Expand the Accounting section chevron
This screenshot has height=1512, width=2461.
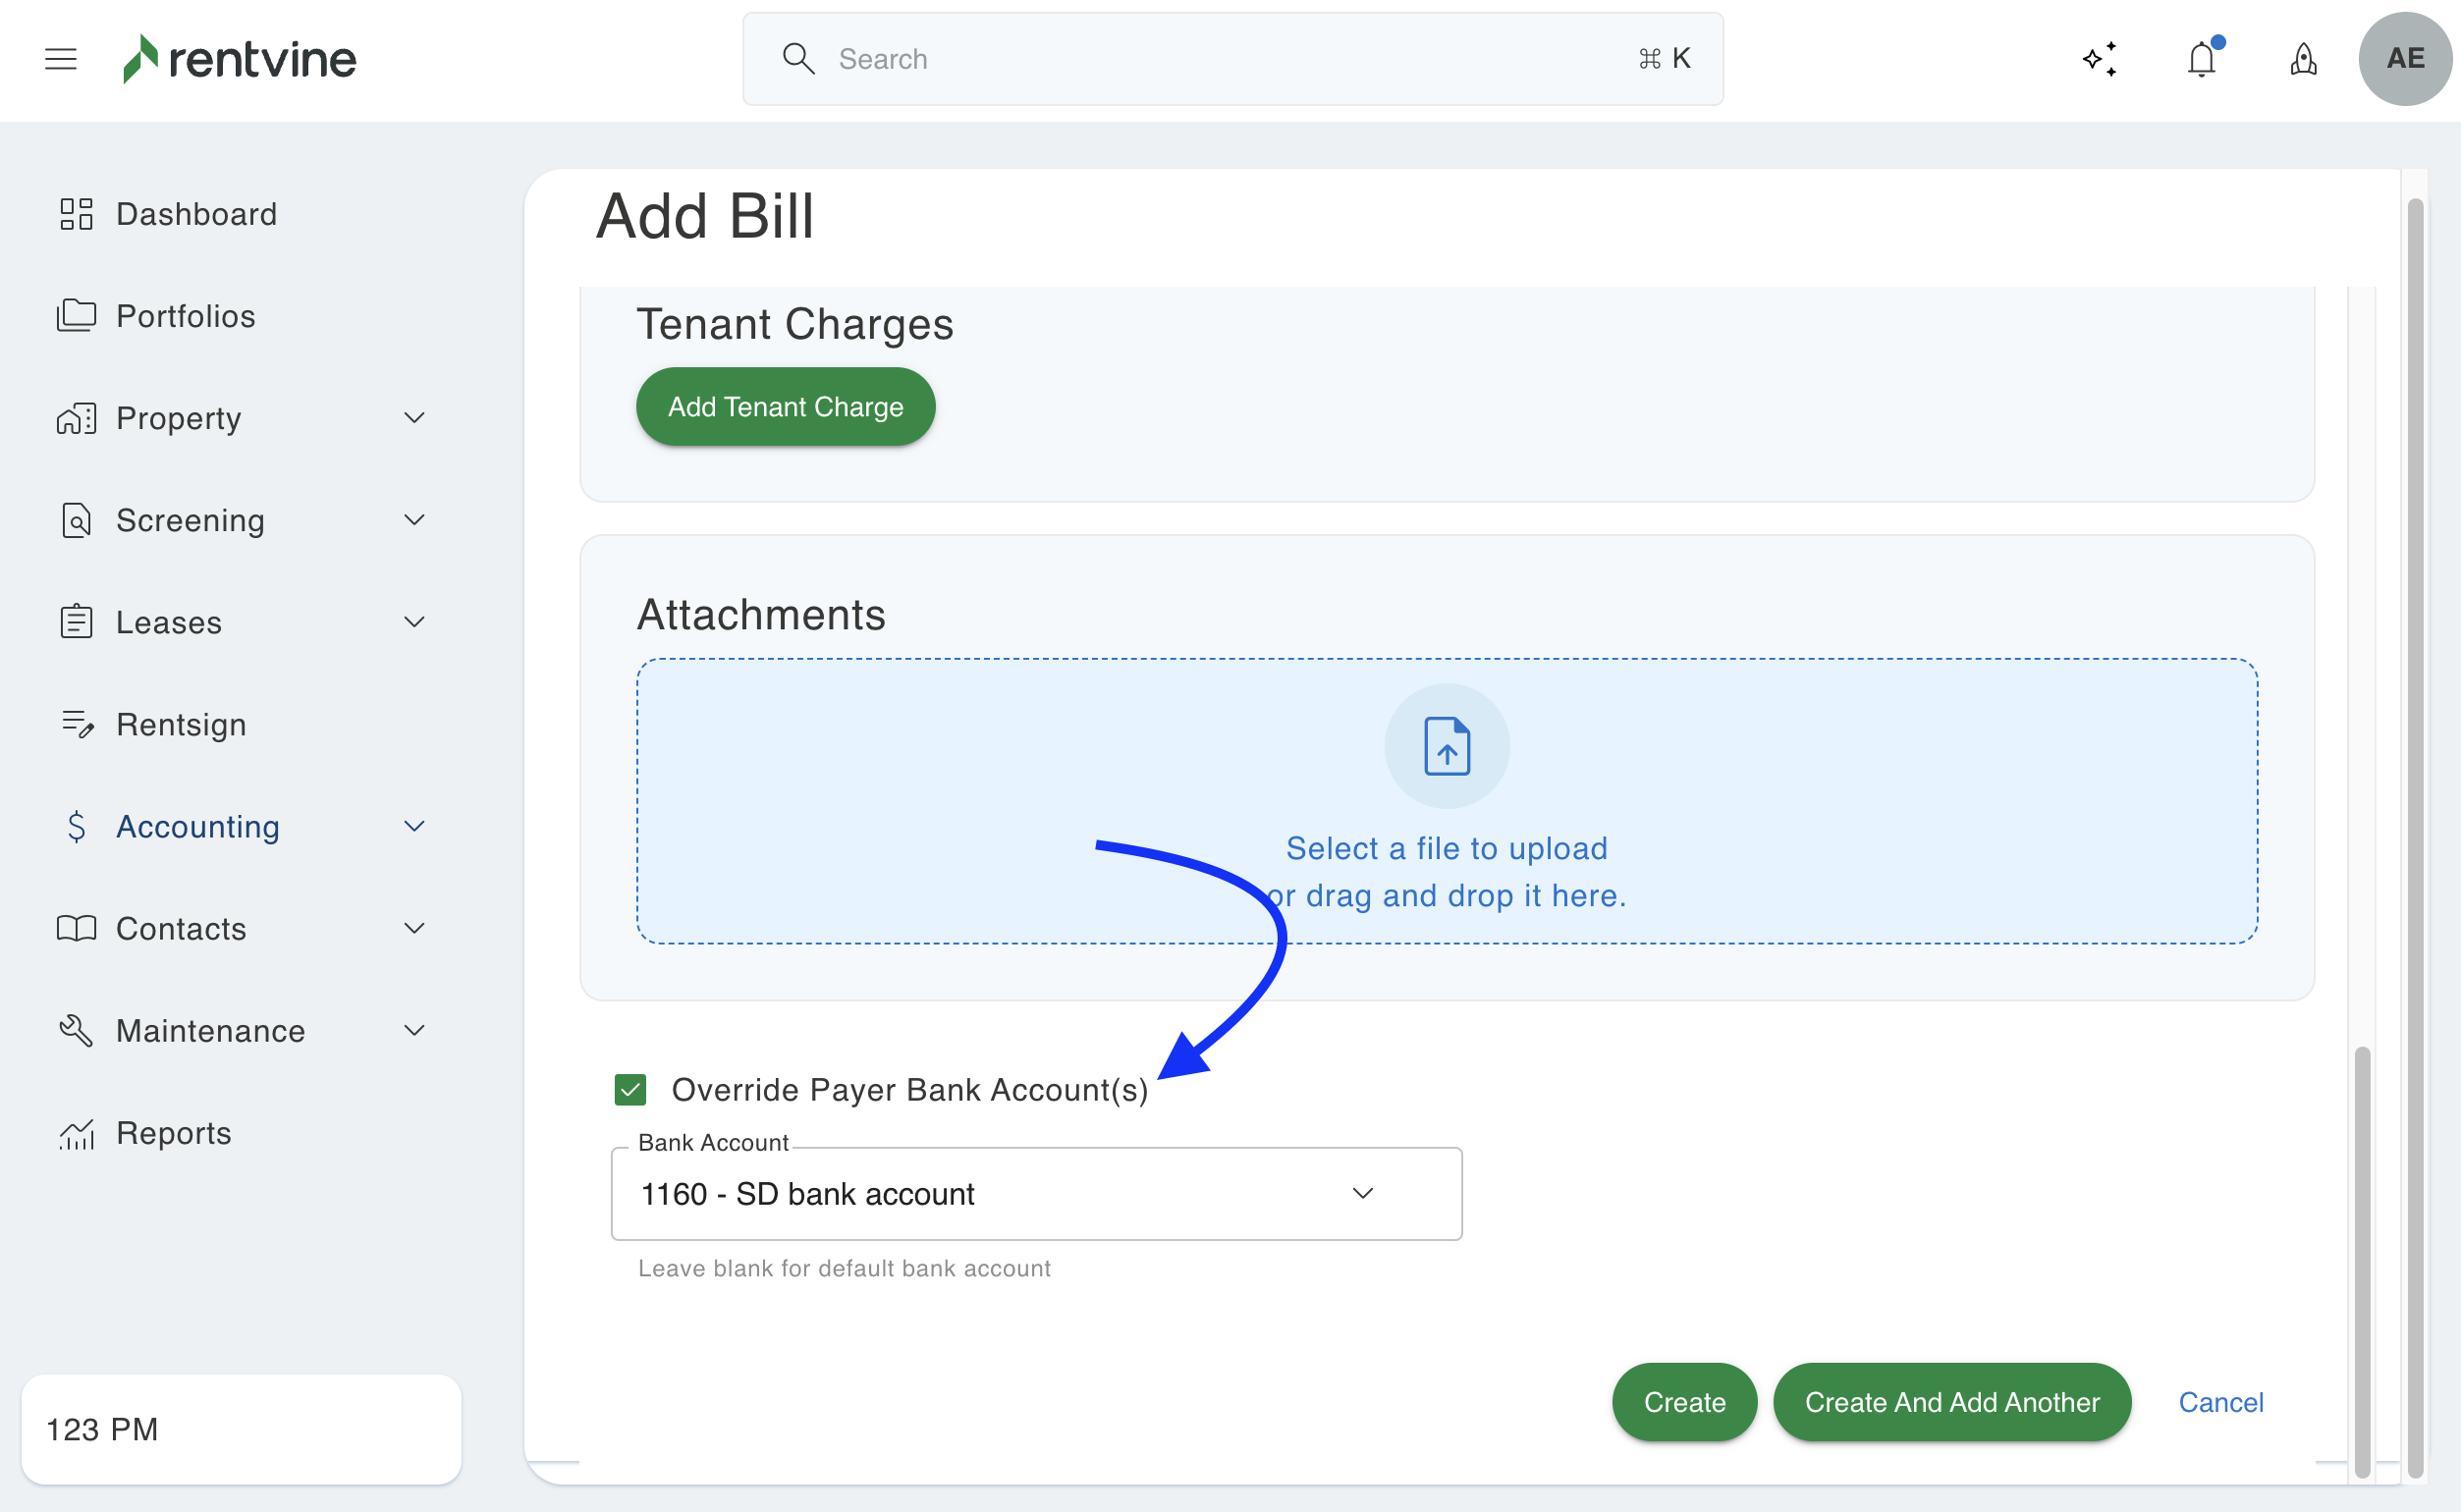coord(414,826)
